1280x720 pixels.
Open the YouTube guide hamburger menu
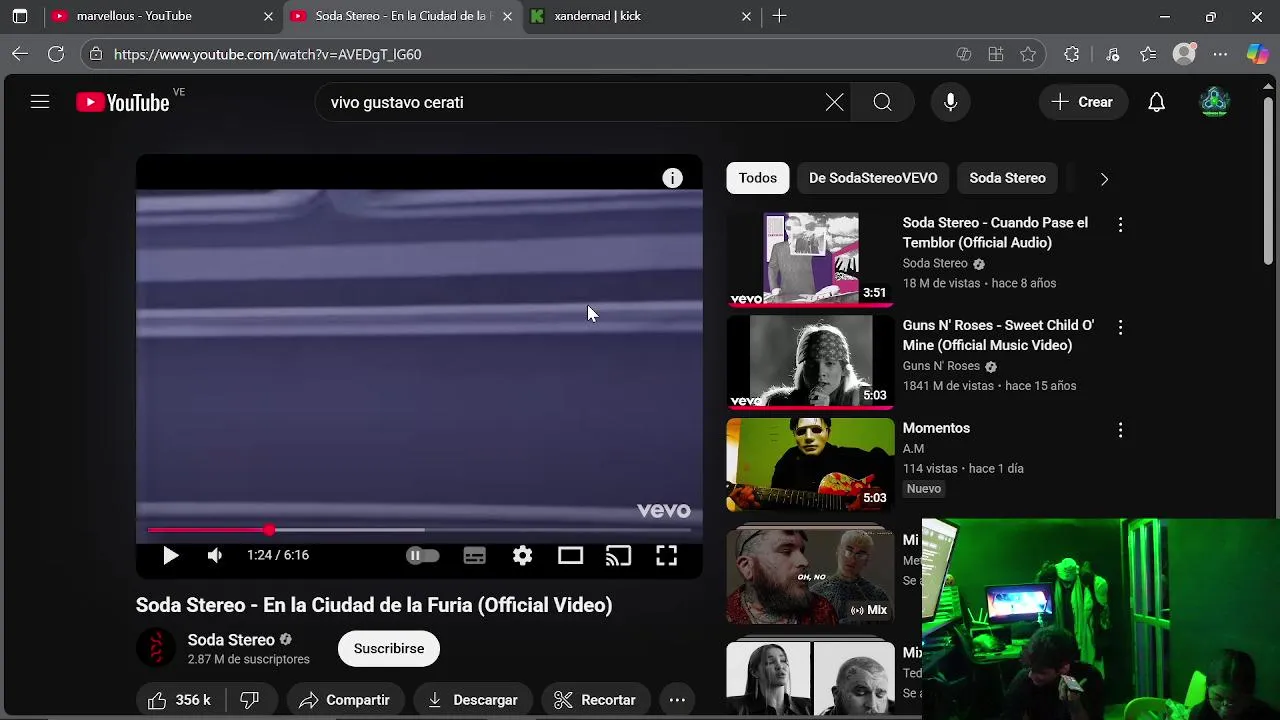tap(40, 102)
